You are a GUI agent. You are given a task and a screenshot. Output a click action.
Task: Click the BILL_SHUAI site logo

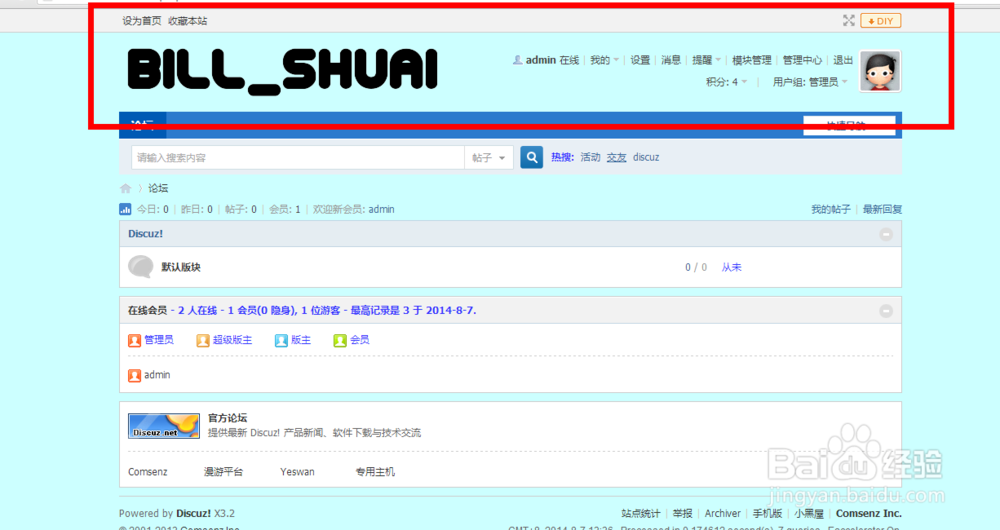(283, 71)
